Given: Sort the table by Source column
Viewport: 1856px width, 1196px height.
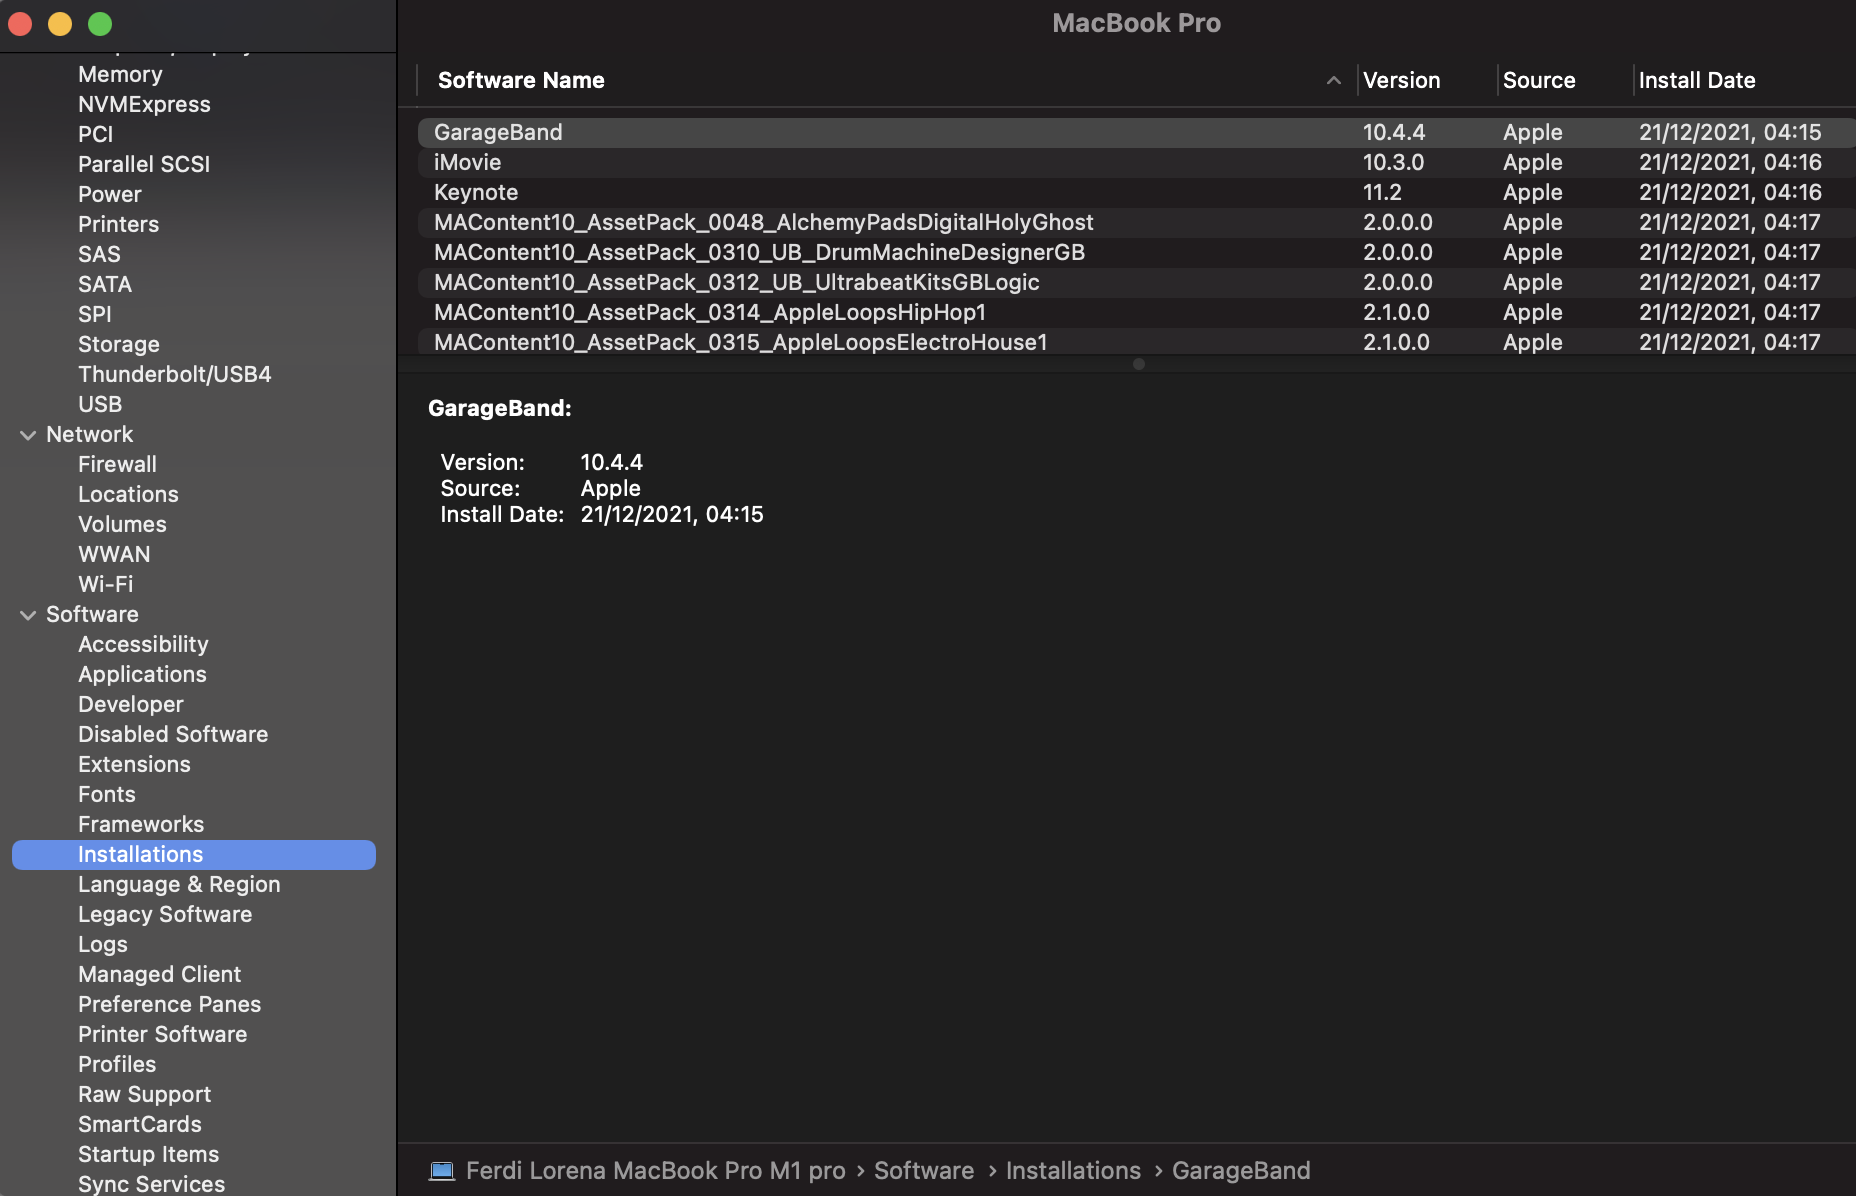Looking at the screenshot, I should pyautogui.click(x=1539, y=81).
